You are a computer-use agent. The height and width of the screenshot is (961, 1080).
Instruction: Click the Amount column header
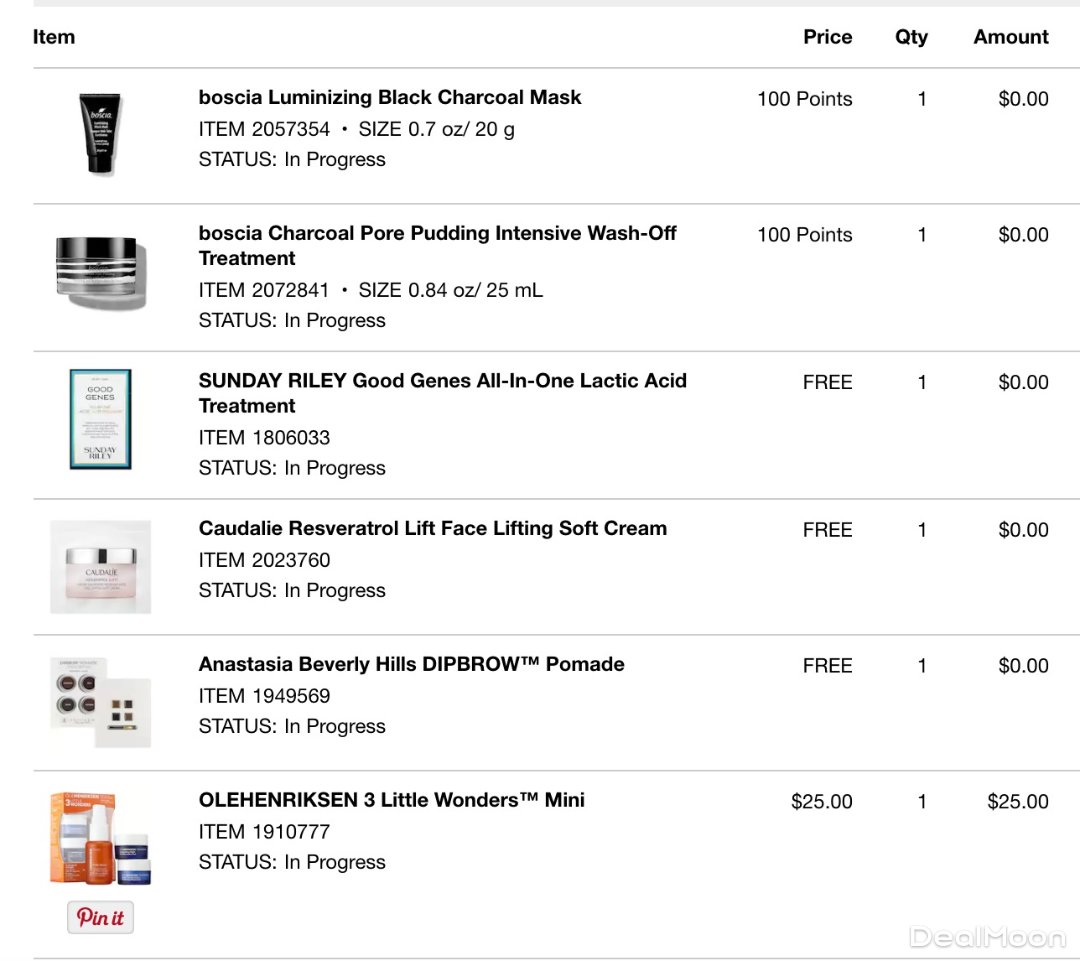pos(1010,38)
